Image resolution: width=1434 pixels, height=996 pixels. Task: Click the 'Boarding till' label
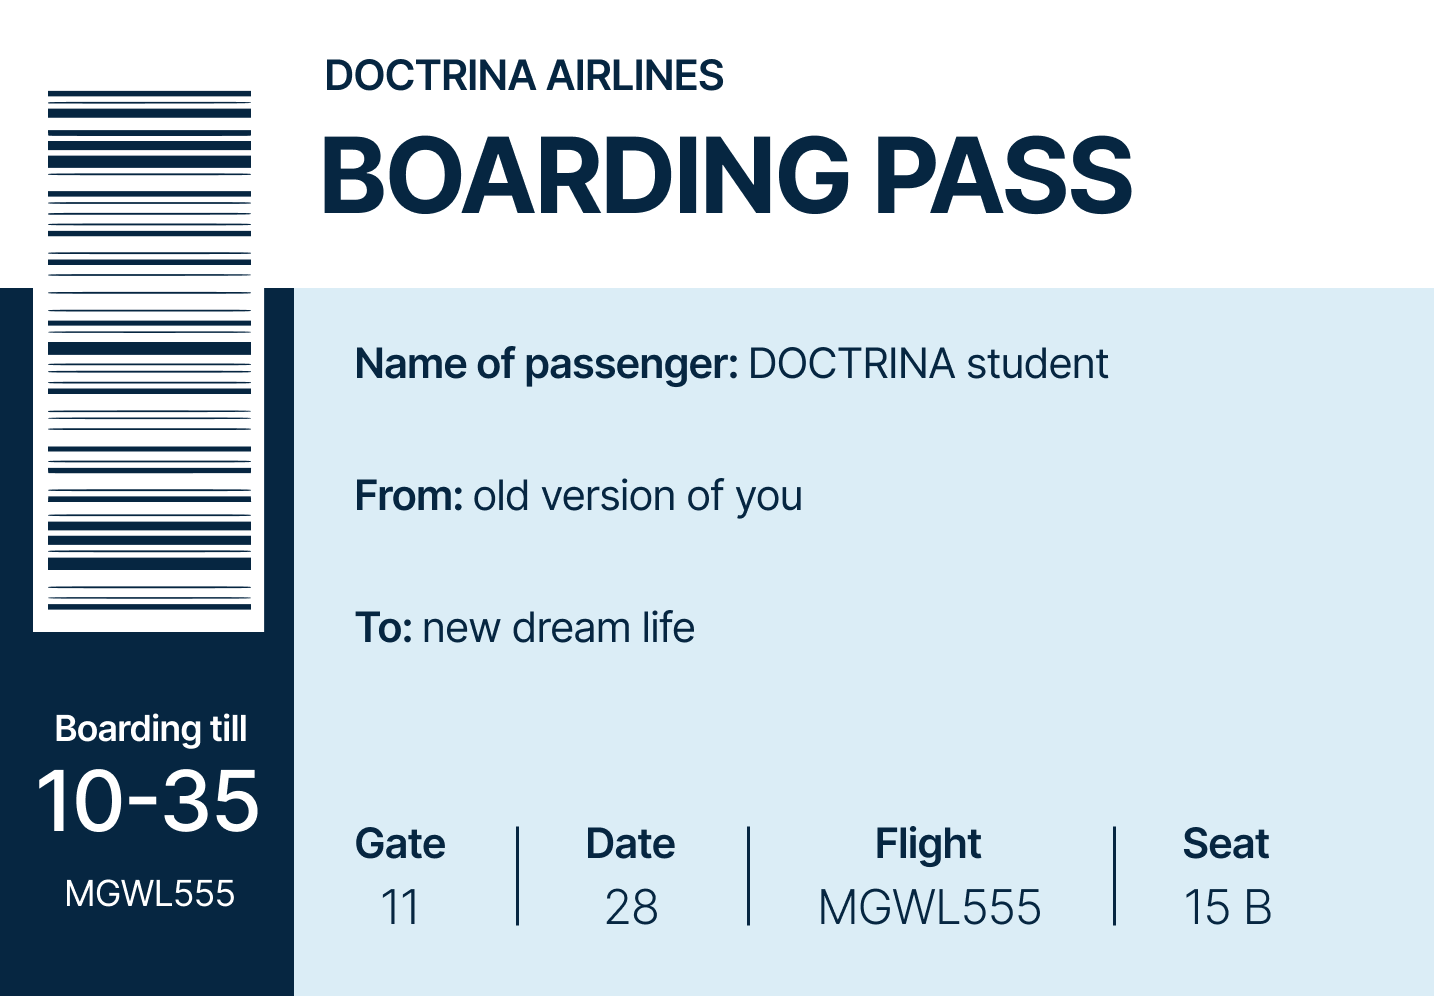pos(150,729)
